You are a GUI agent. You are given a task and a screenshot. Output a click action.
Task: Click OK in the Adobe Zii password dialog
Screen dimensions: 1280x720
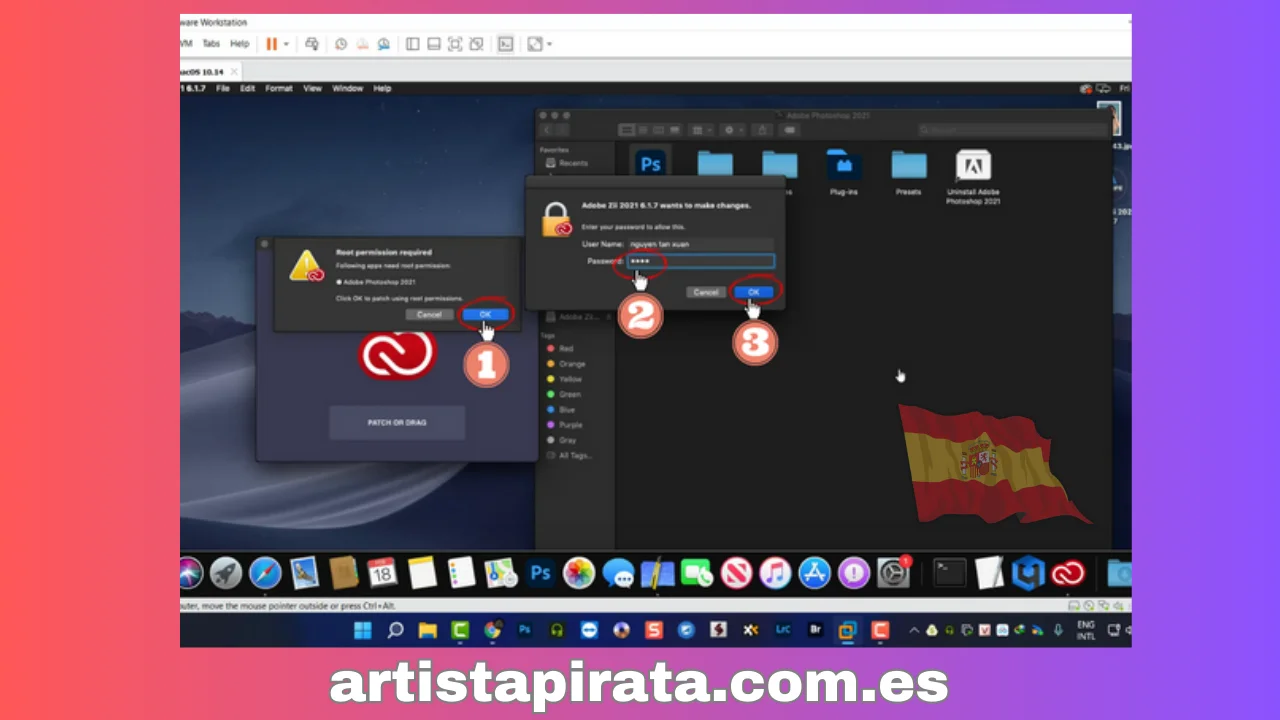pos(754,292)
